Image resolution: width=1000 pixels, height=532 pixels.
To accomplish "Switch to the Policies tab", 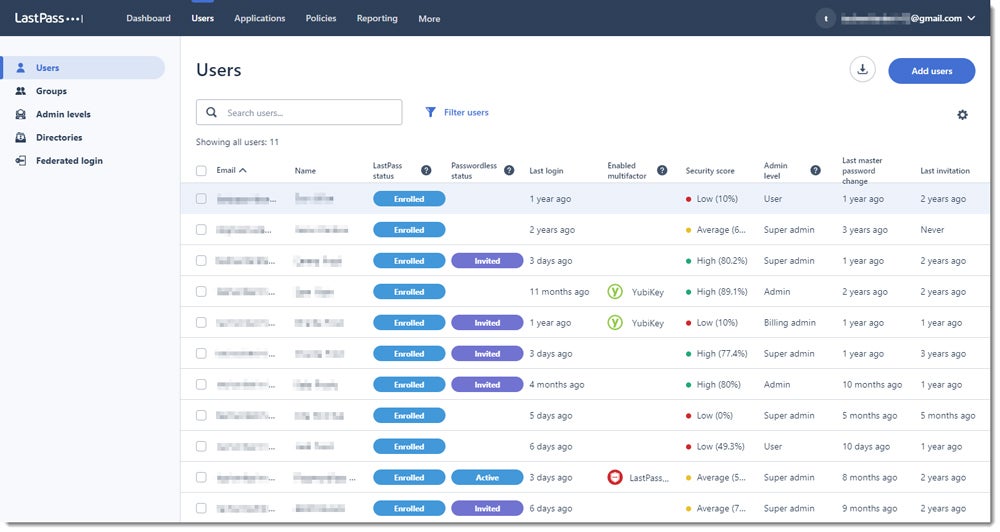I will (x=321, y=18).
